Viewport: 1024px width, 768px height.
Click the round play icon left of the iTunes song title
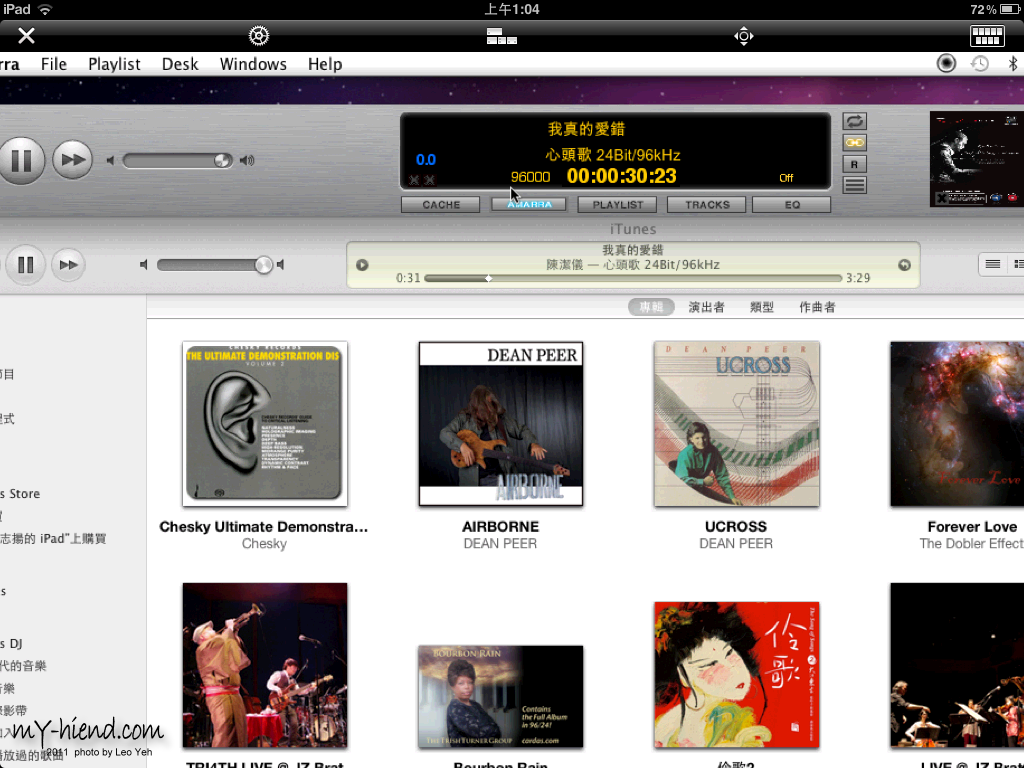pyautogui.click(x=362, y=265)
